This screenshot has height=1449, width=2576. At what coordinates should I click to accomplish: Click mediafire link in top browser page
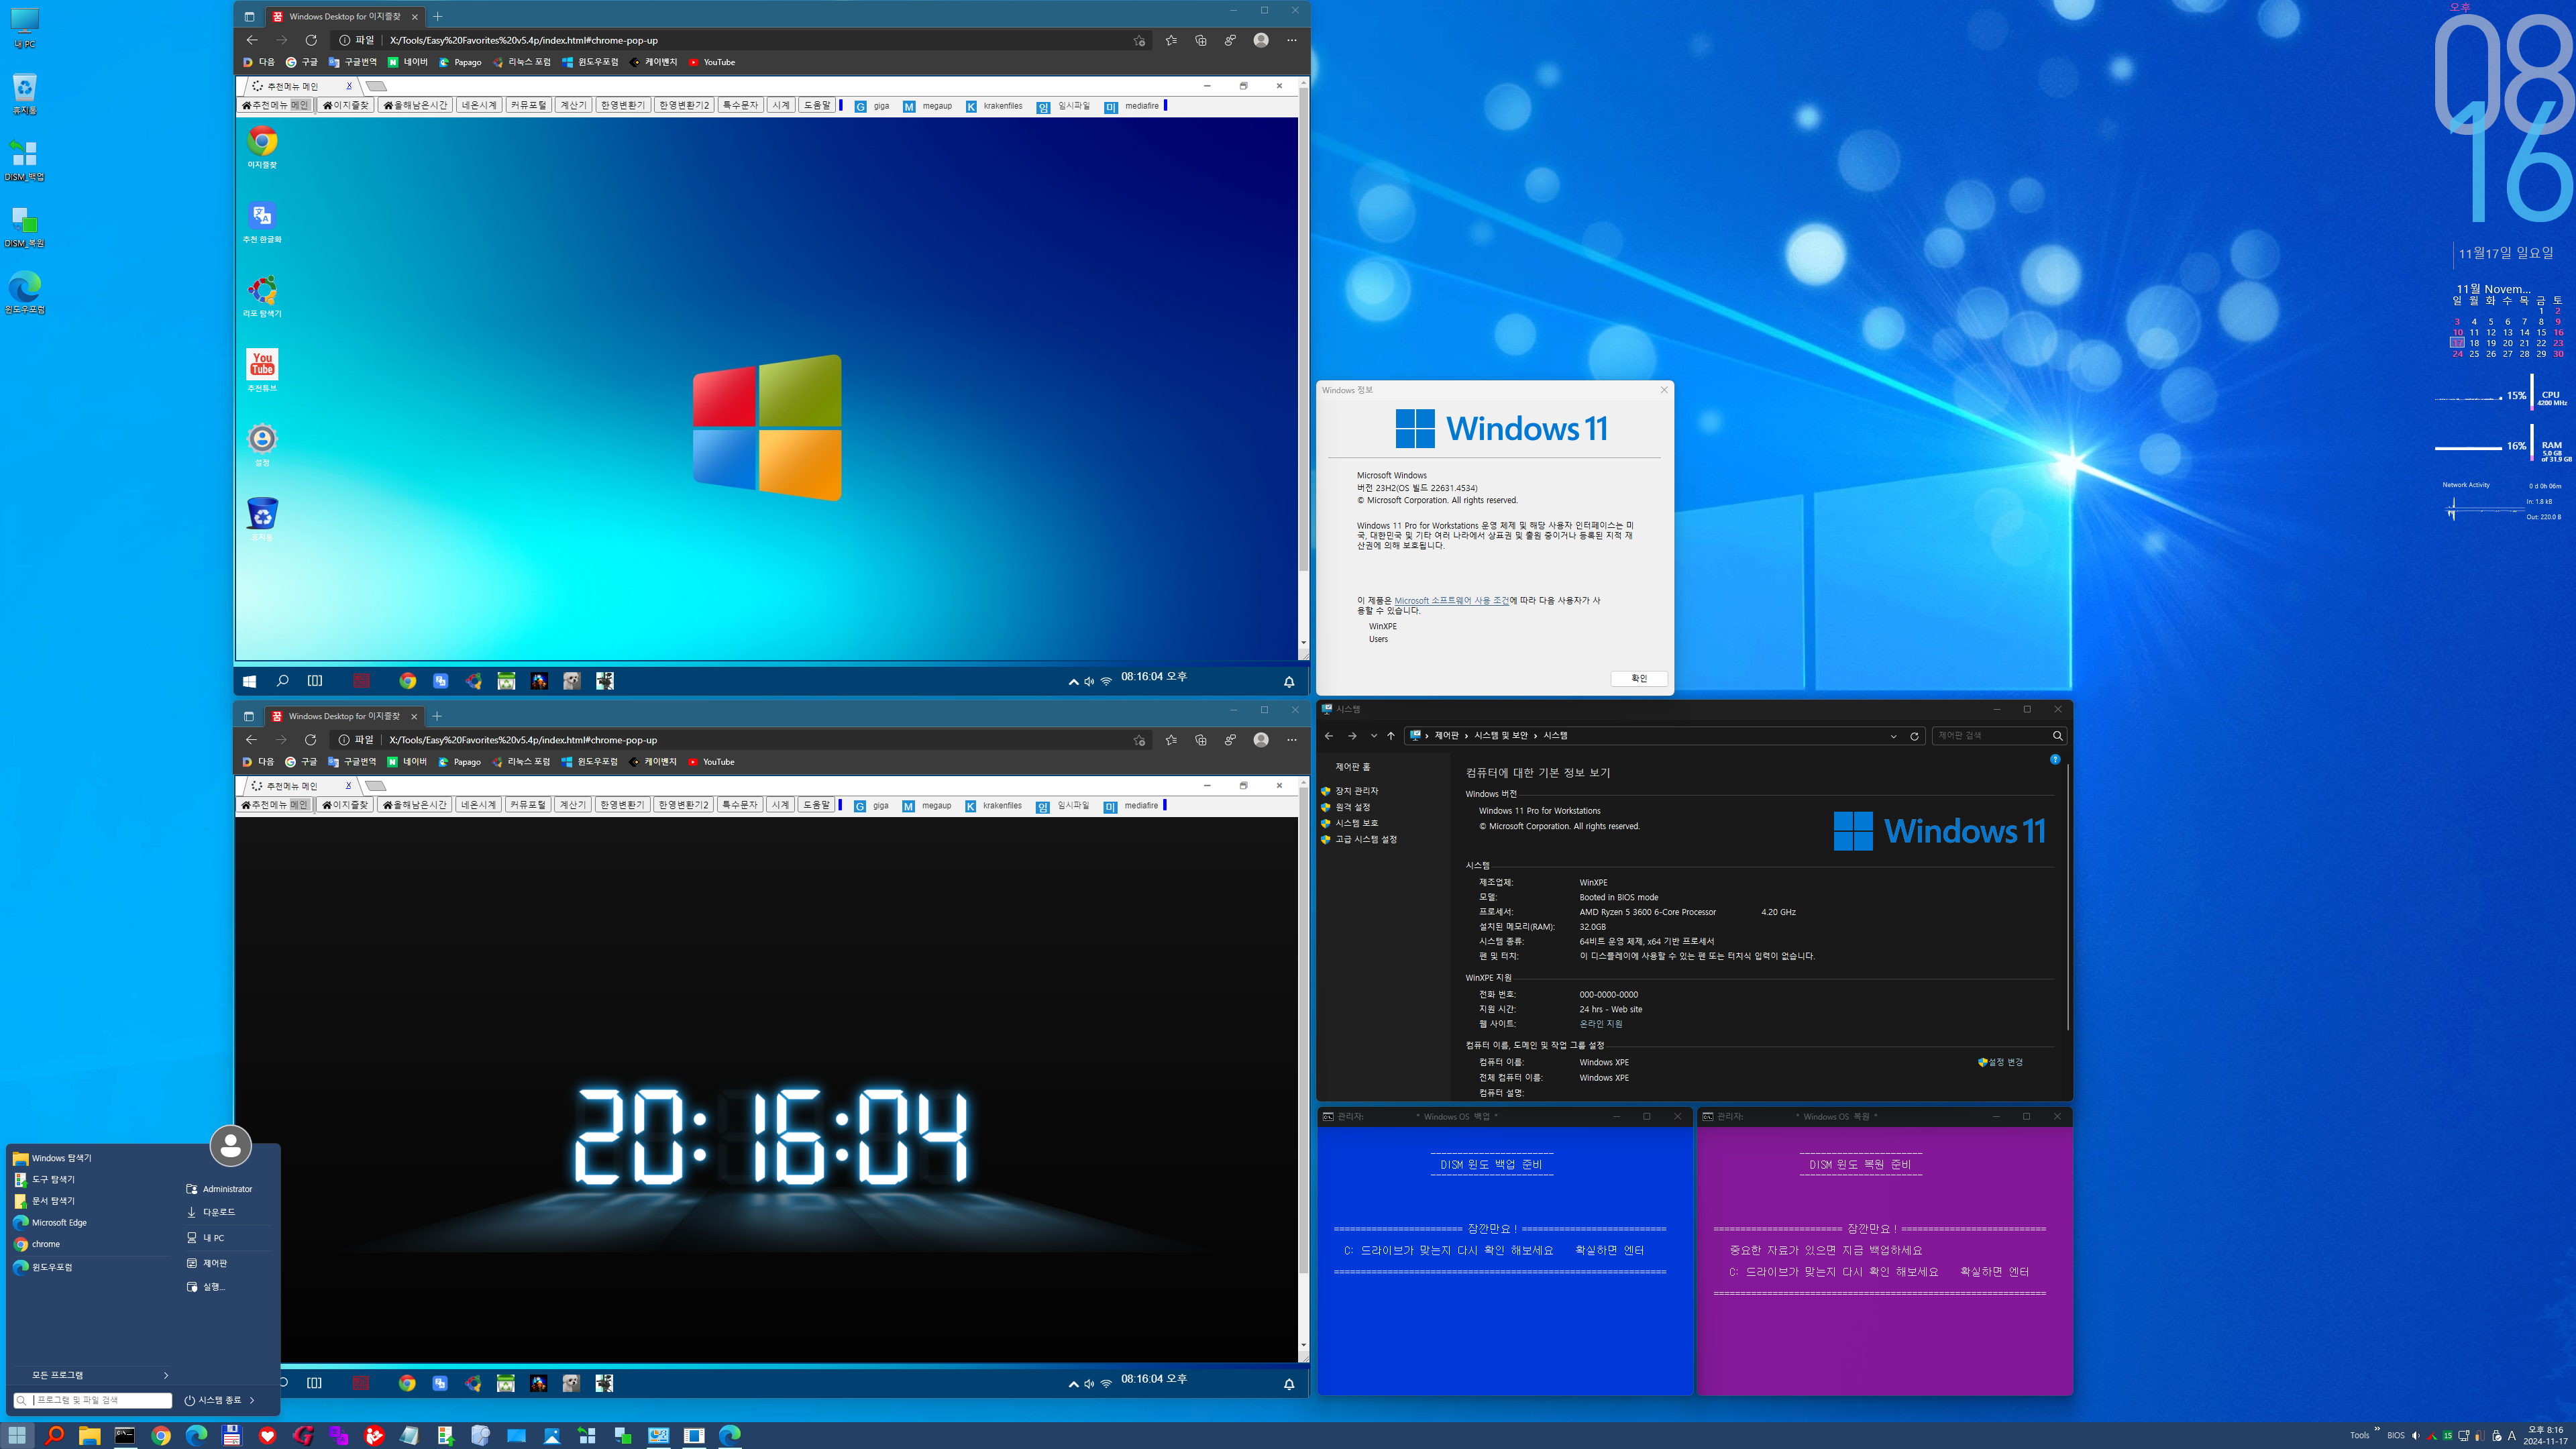pos(1133,106)
